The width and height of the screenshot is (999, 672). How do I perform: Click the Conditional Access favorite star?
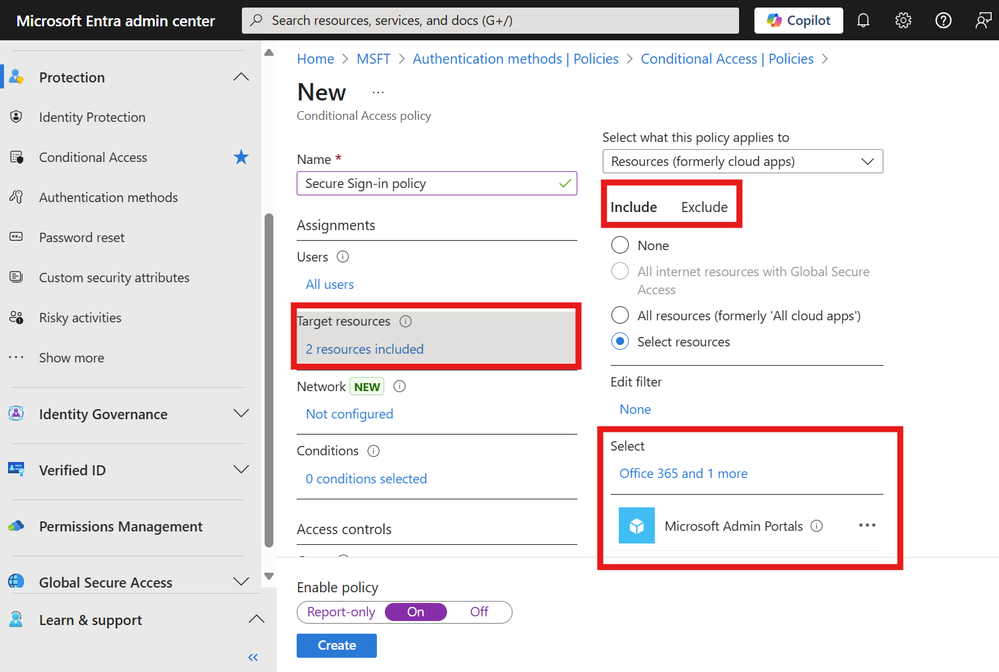tap(241, 157)
